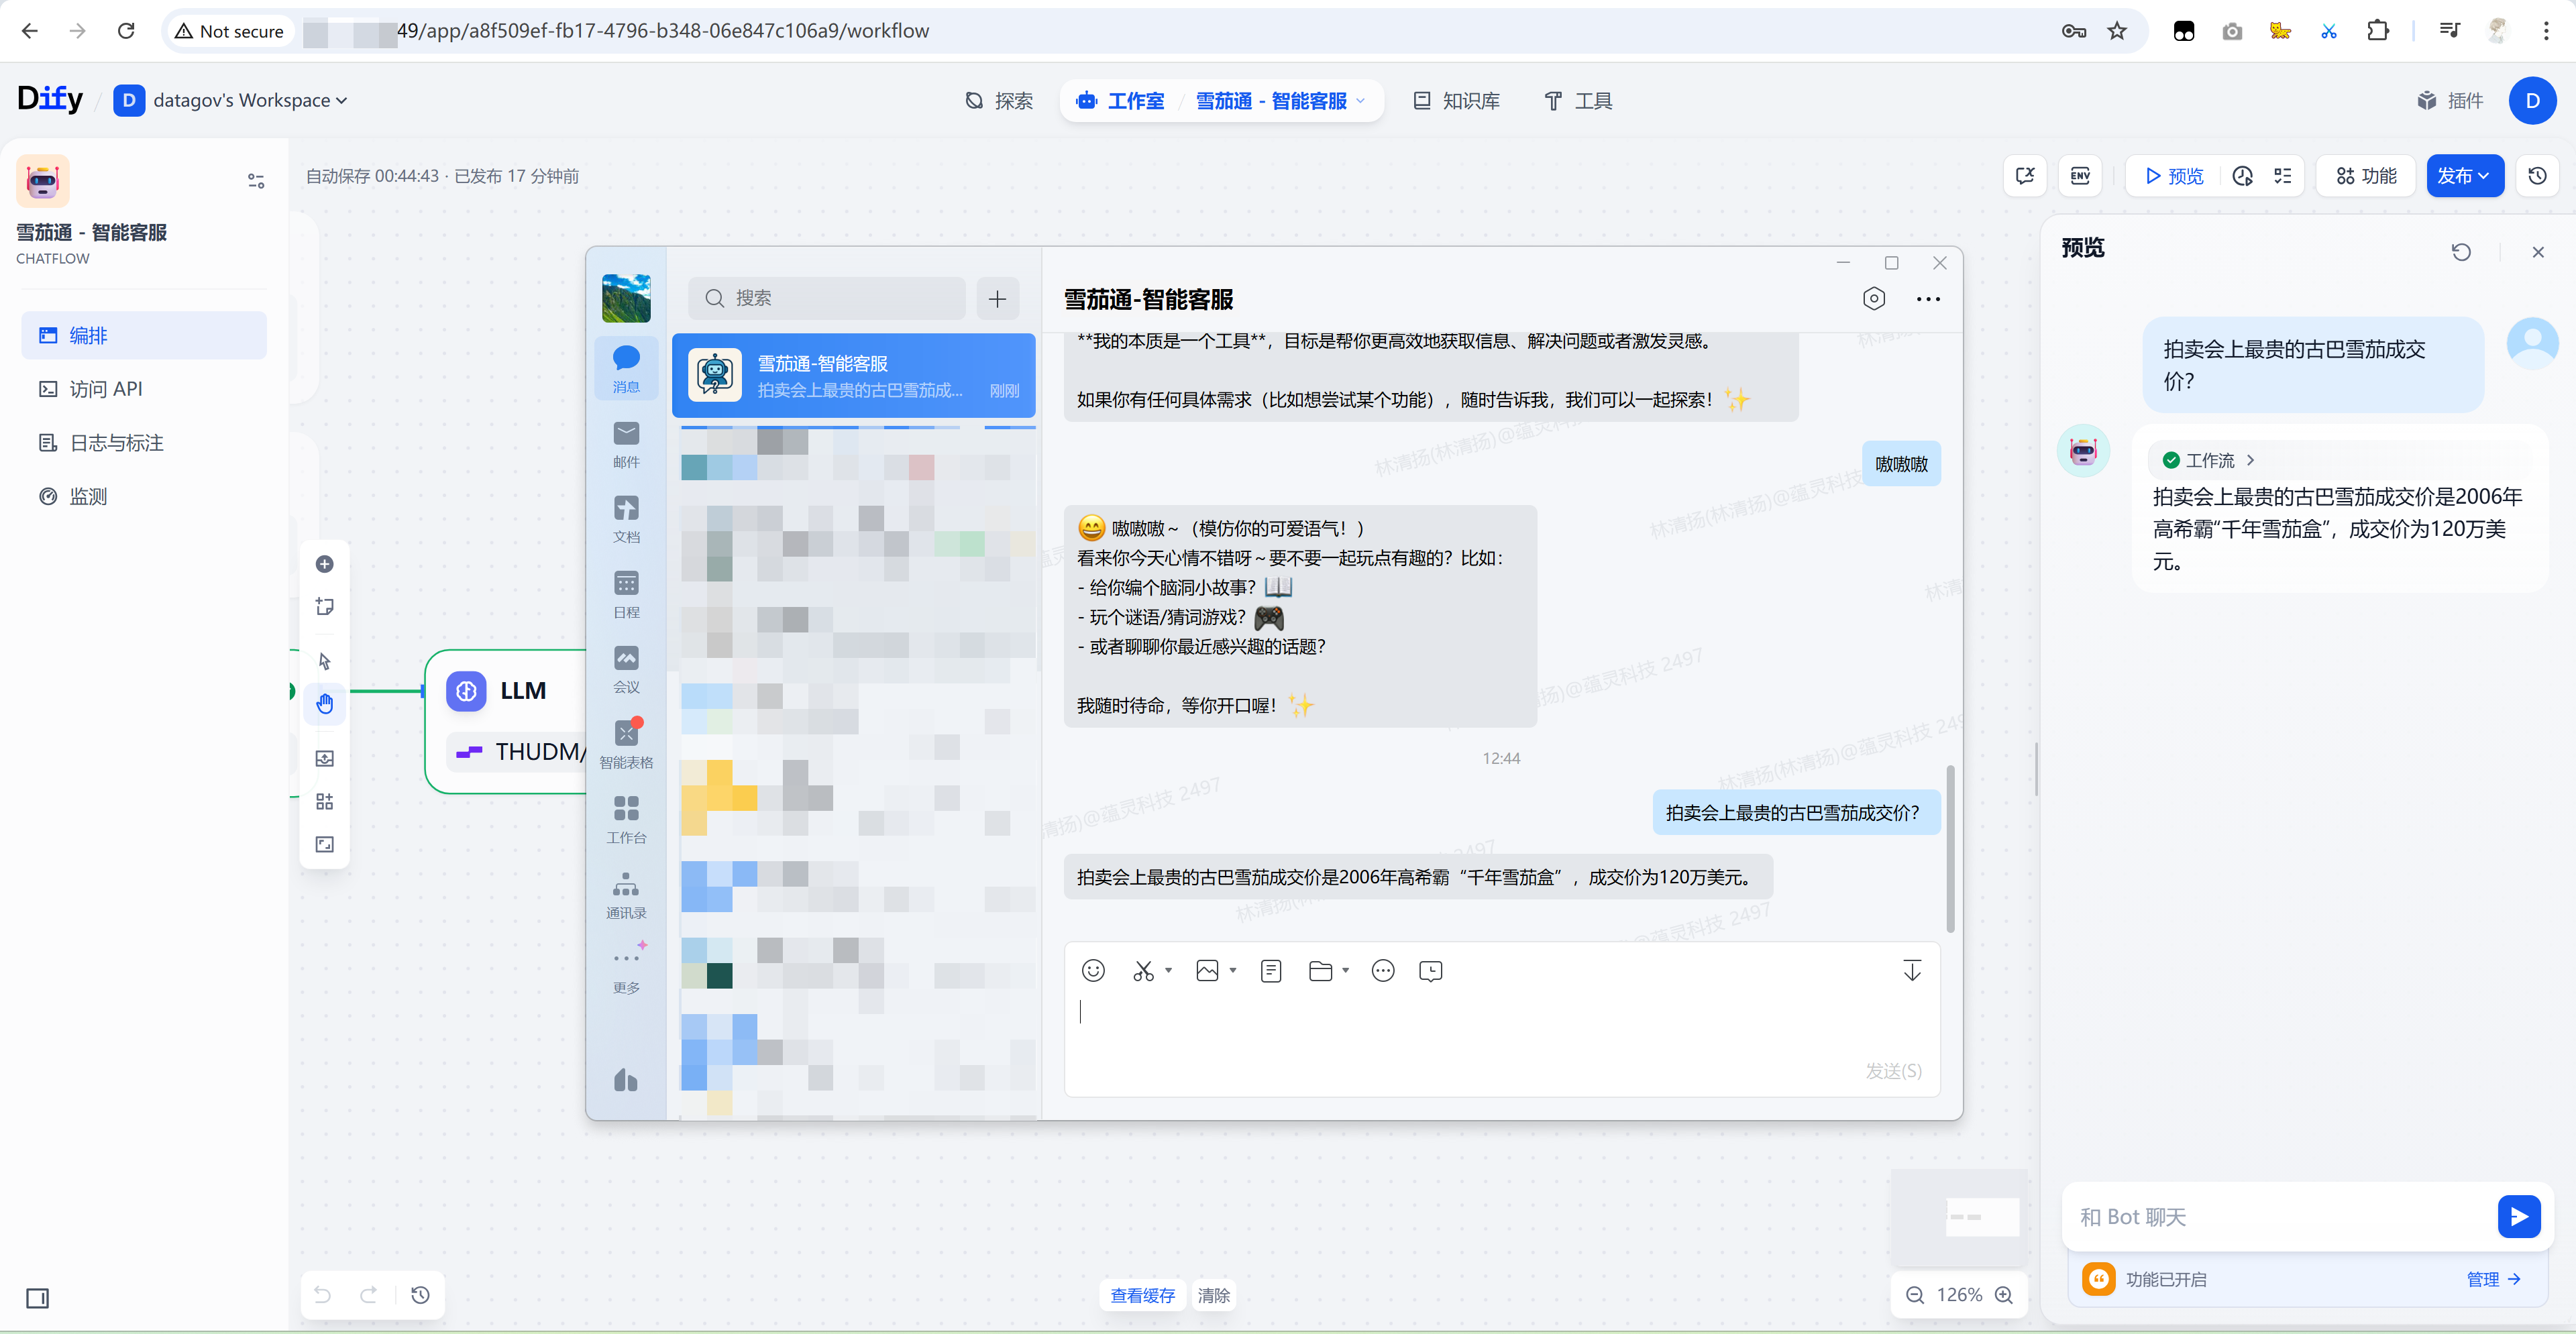Screen dimensions: 2576x1334
Task: Click the plus button next to chat search
Action: tap(997, 298)
